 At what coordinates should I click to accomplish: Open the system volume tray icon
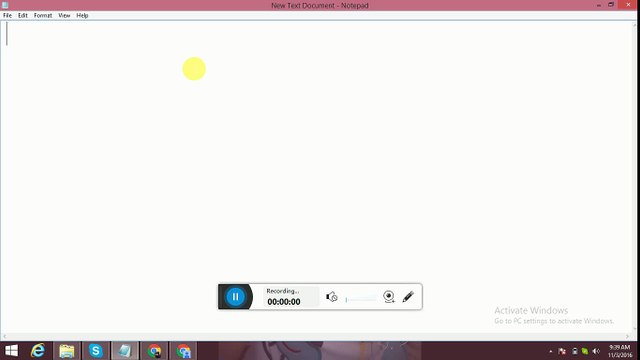(x=596, y=351)
